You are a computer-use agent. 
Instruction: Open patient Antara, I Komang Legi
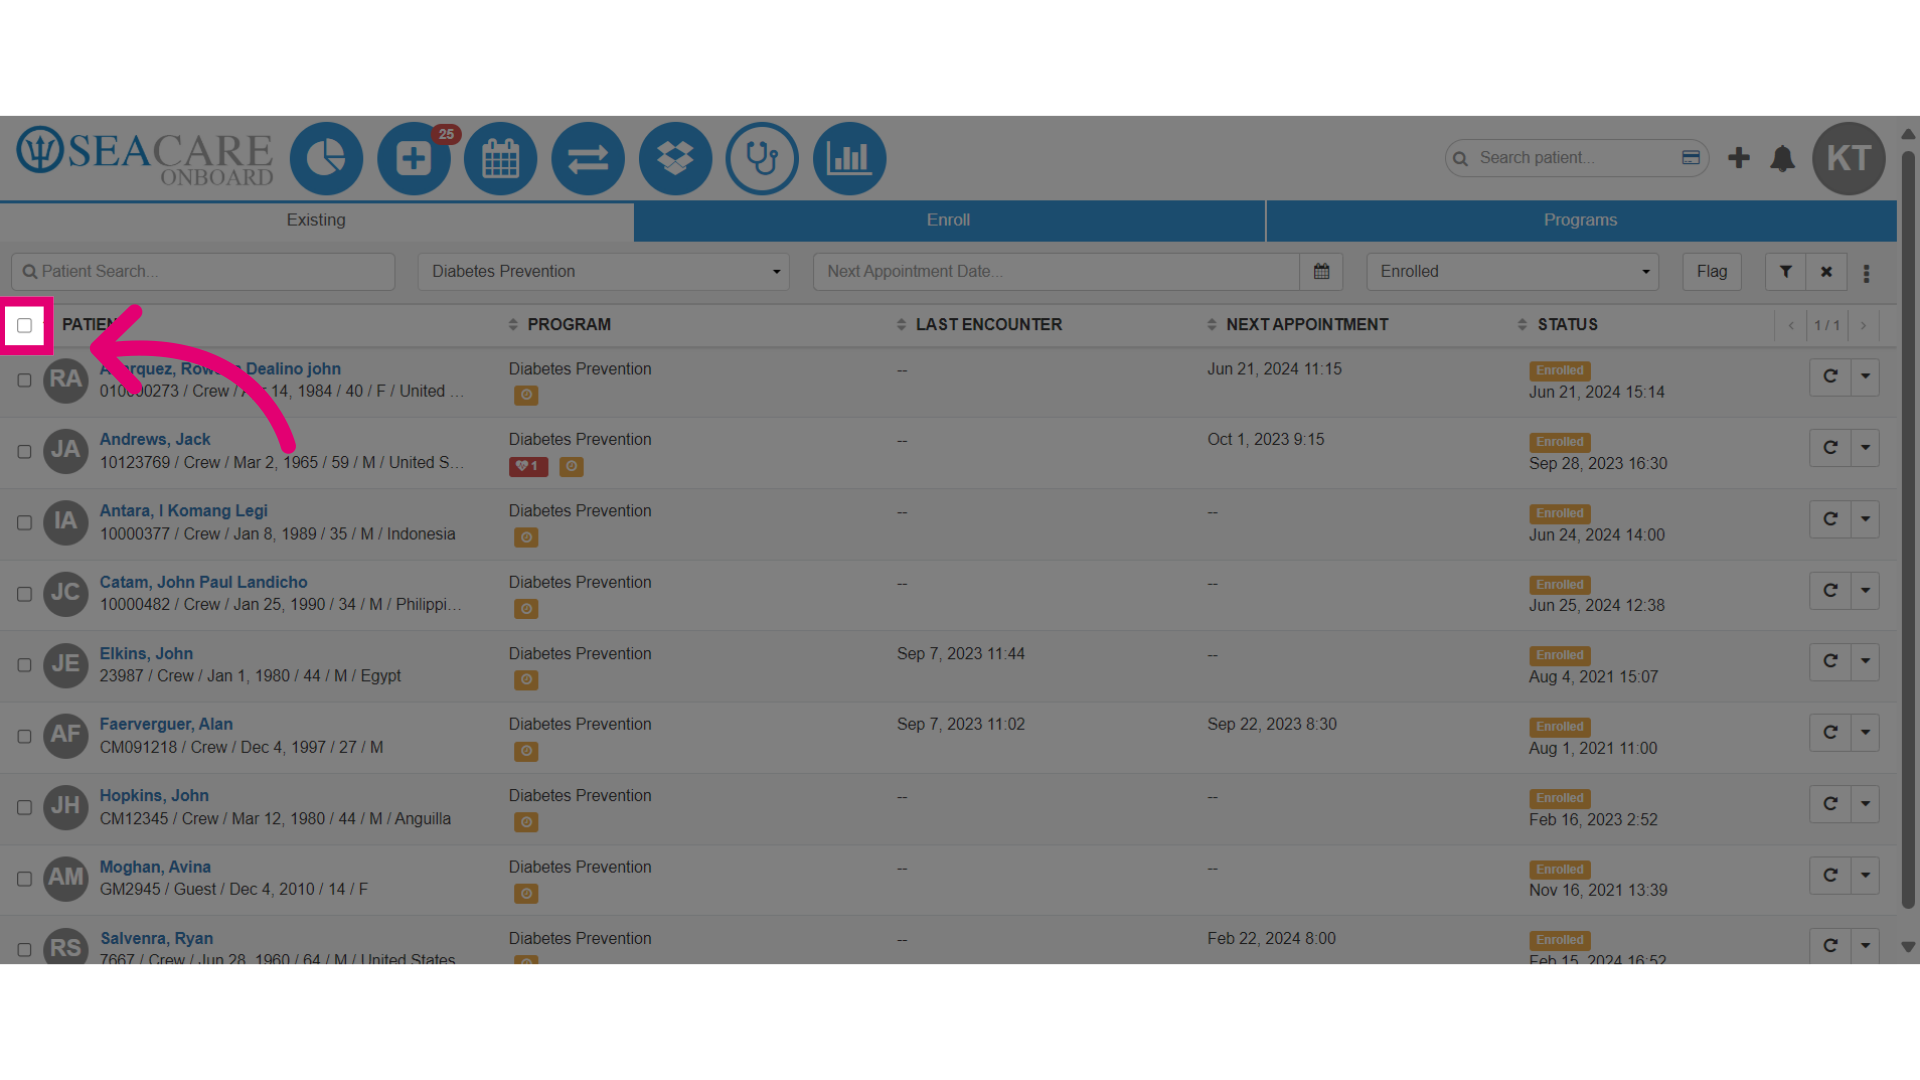(184, 511)
